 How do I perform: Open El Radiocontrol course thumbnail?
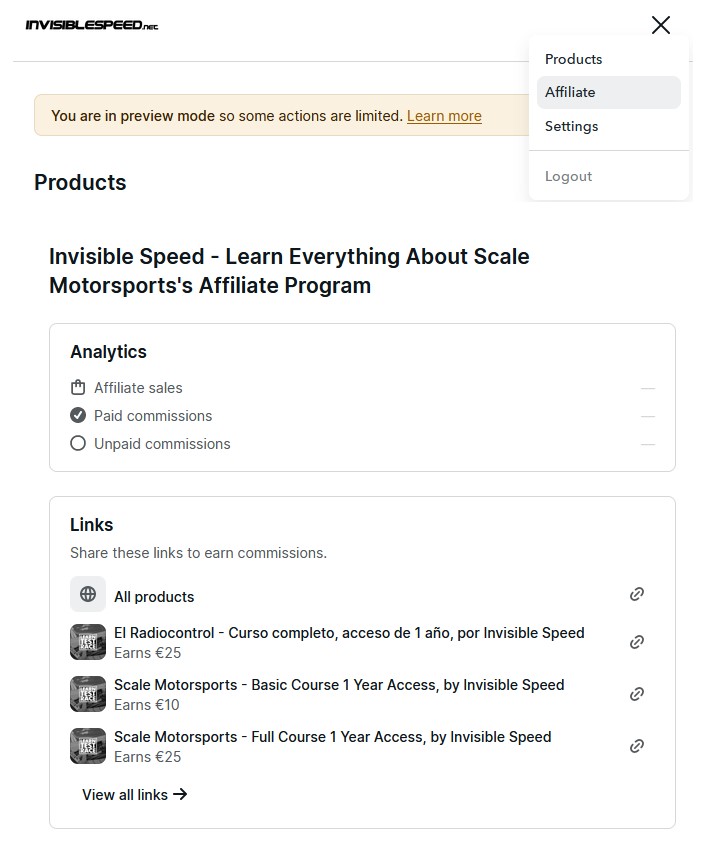[x=88, y=642]
